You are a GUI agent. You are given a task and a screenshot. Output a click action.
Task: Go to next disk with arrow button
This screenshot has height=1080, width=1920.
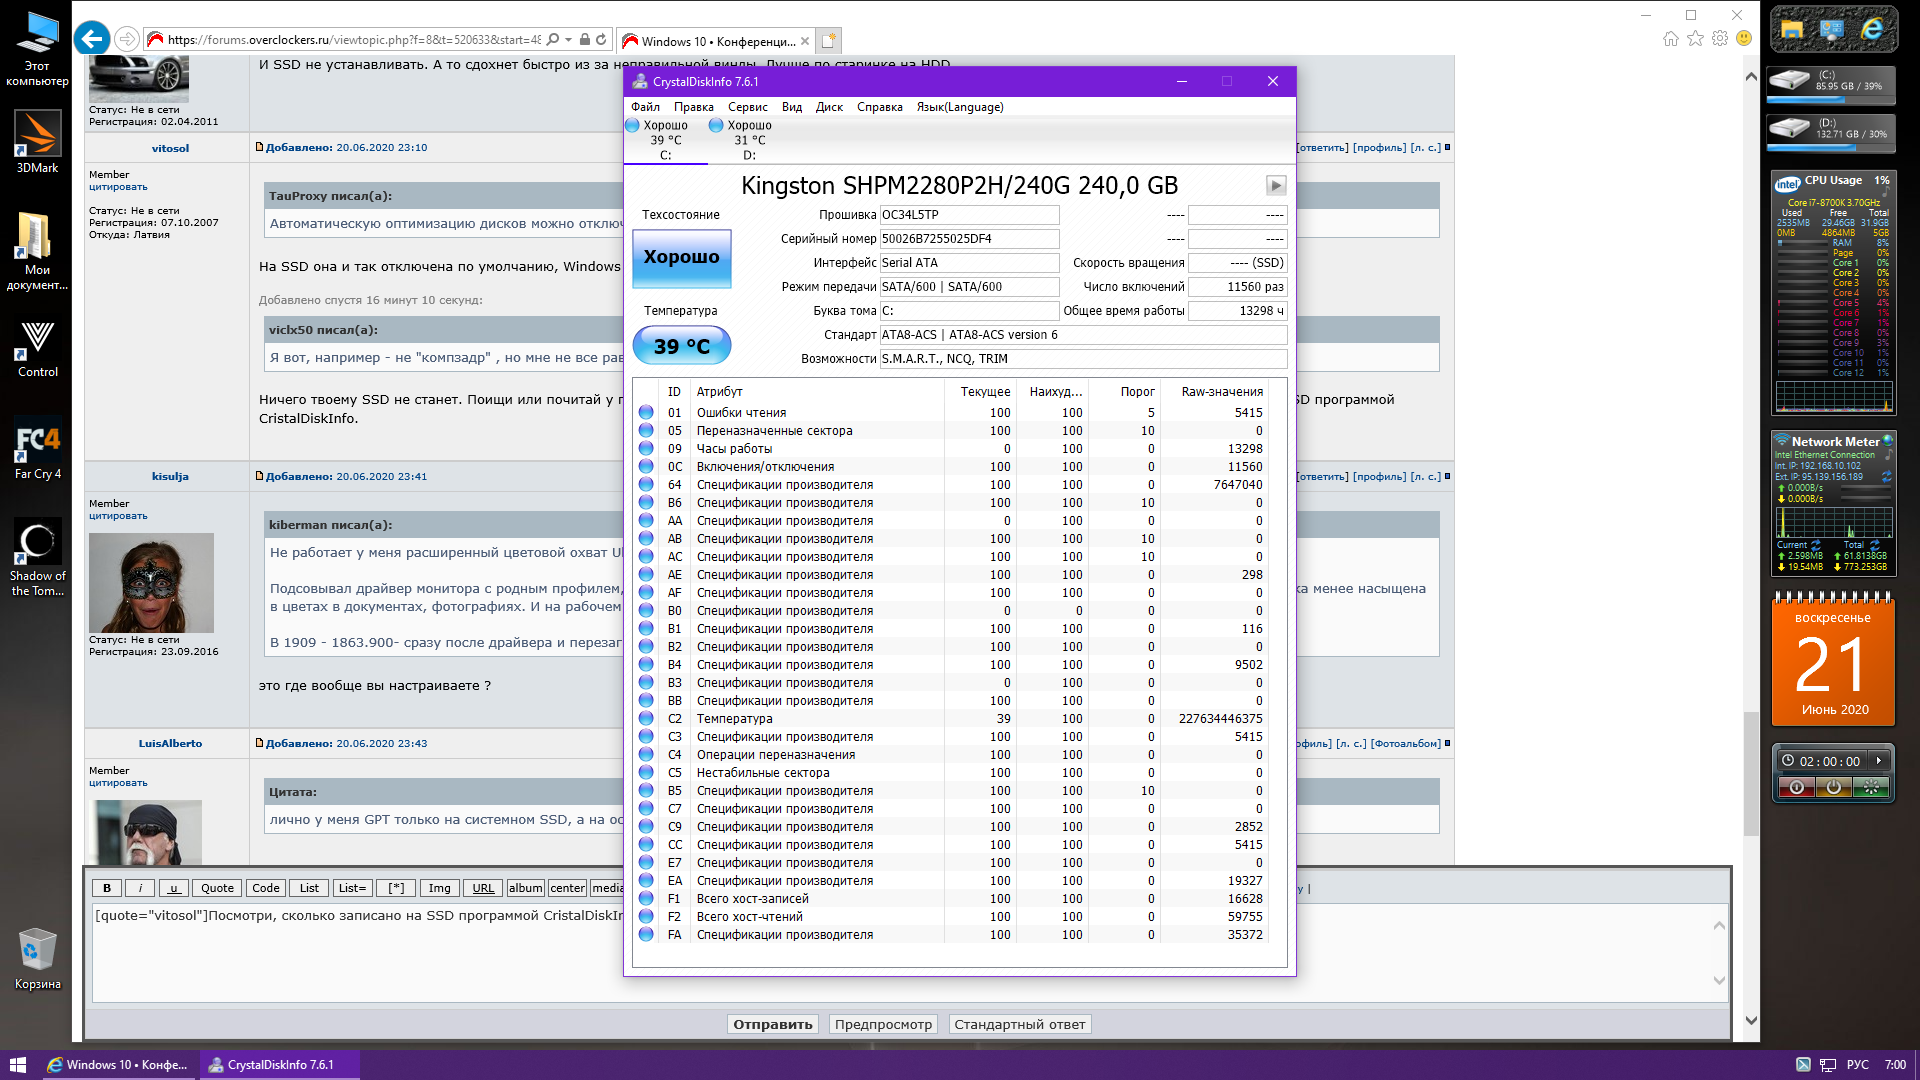pos(1275,185)
